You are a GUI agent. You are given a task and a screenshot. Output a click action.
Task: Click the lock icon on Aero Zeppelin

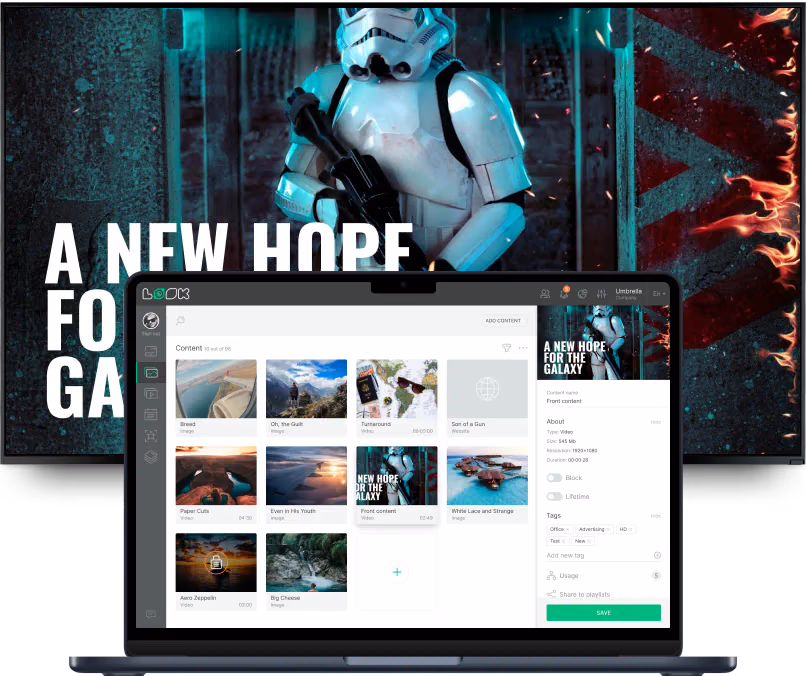point(216,563)
